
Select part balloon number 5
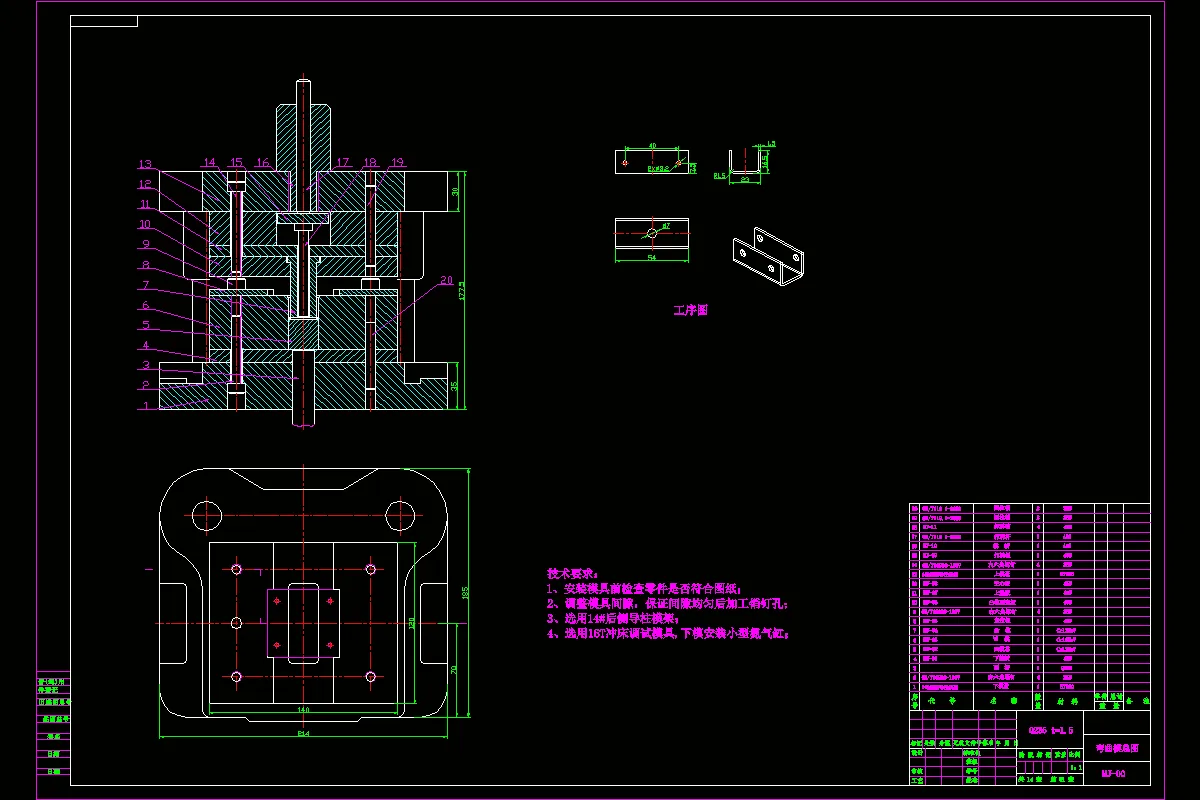tap(146, 325)
